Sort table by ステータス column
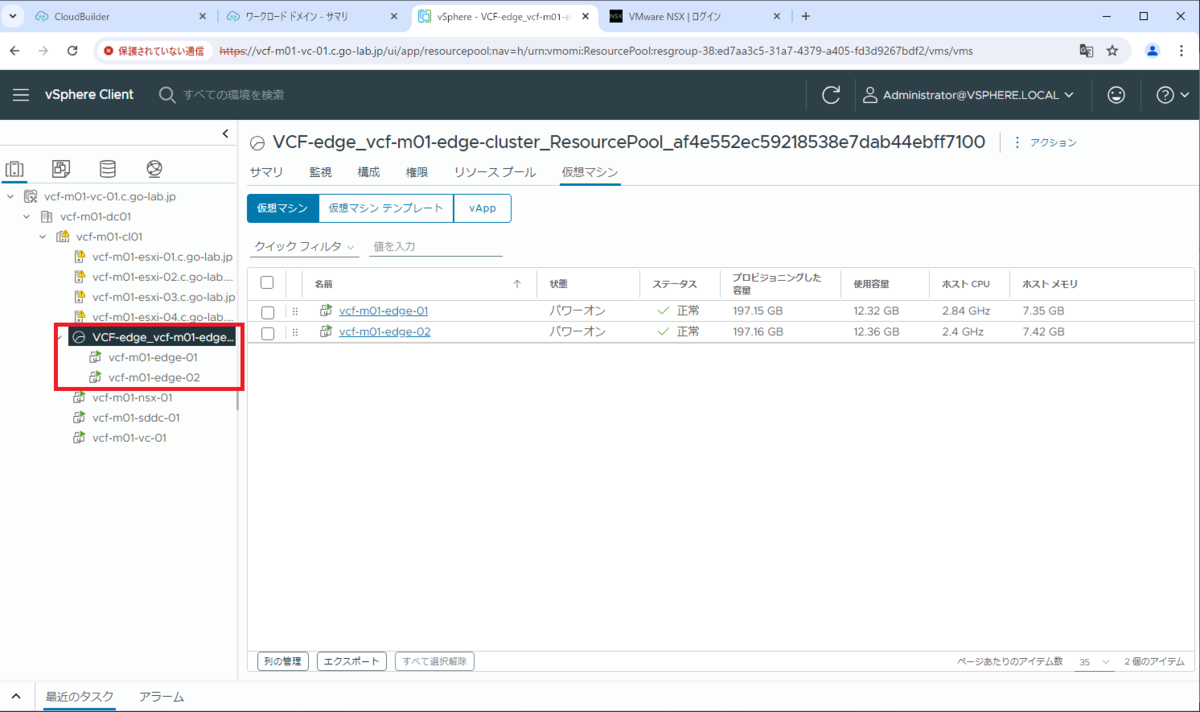1200x712 pixels. [x=674, y=284]
